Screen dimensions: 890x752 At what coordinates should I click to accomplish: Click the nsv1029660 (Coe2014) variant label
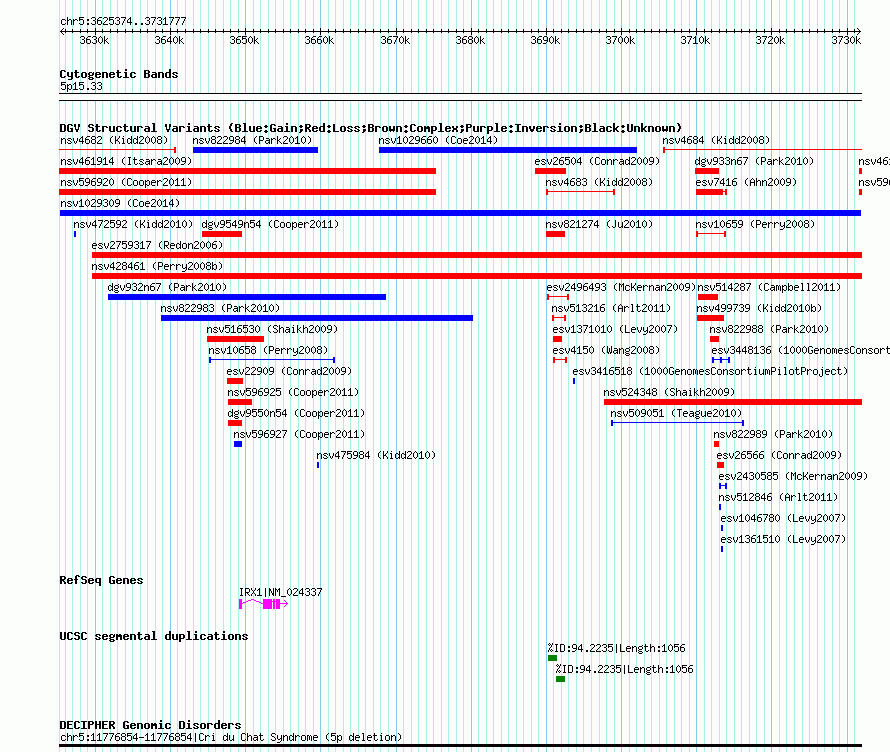coord(438,140)
